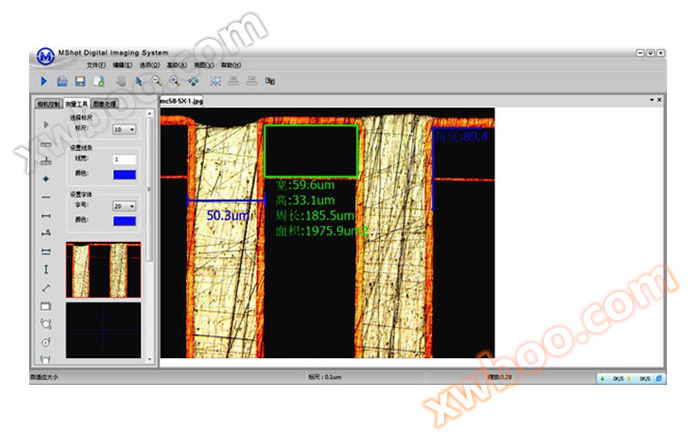Viewport: 690px width, 440px height.
Task: Select the hand pan tool
Action: [121, 81]
